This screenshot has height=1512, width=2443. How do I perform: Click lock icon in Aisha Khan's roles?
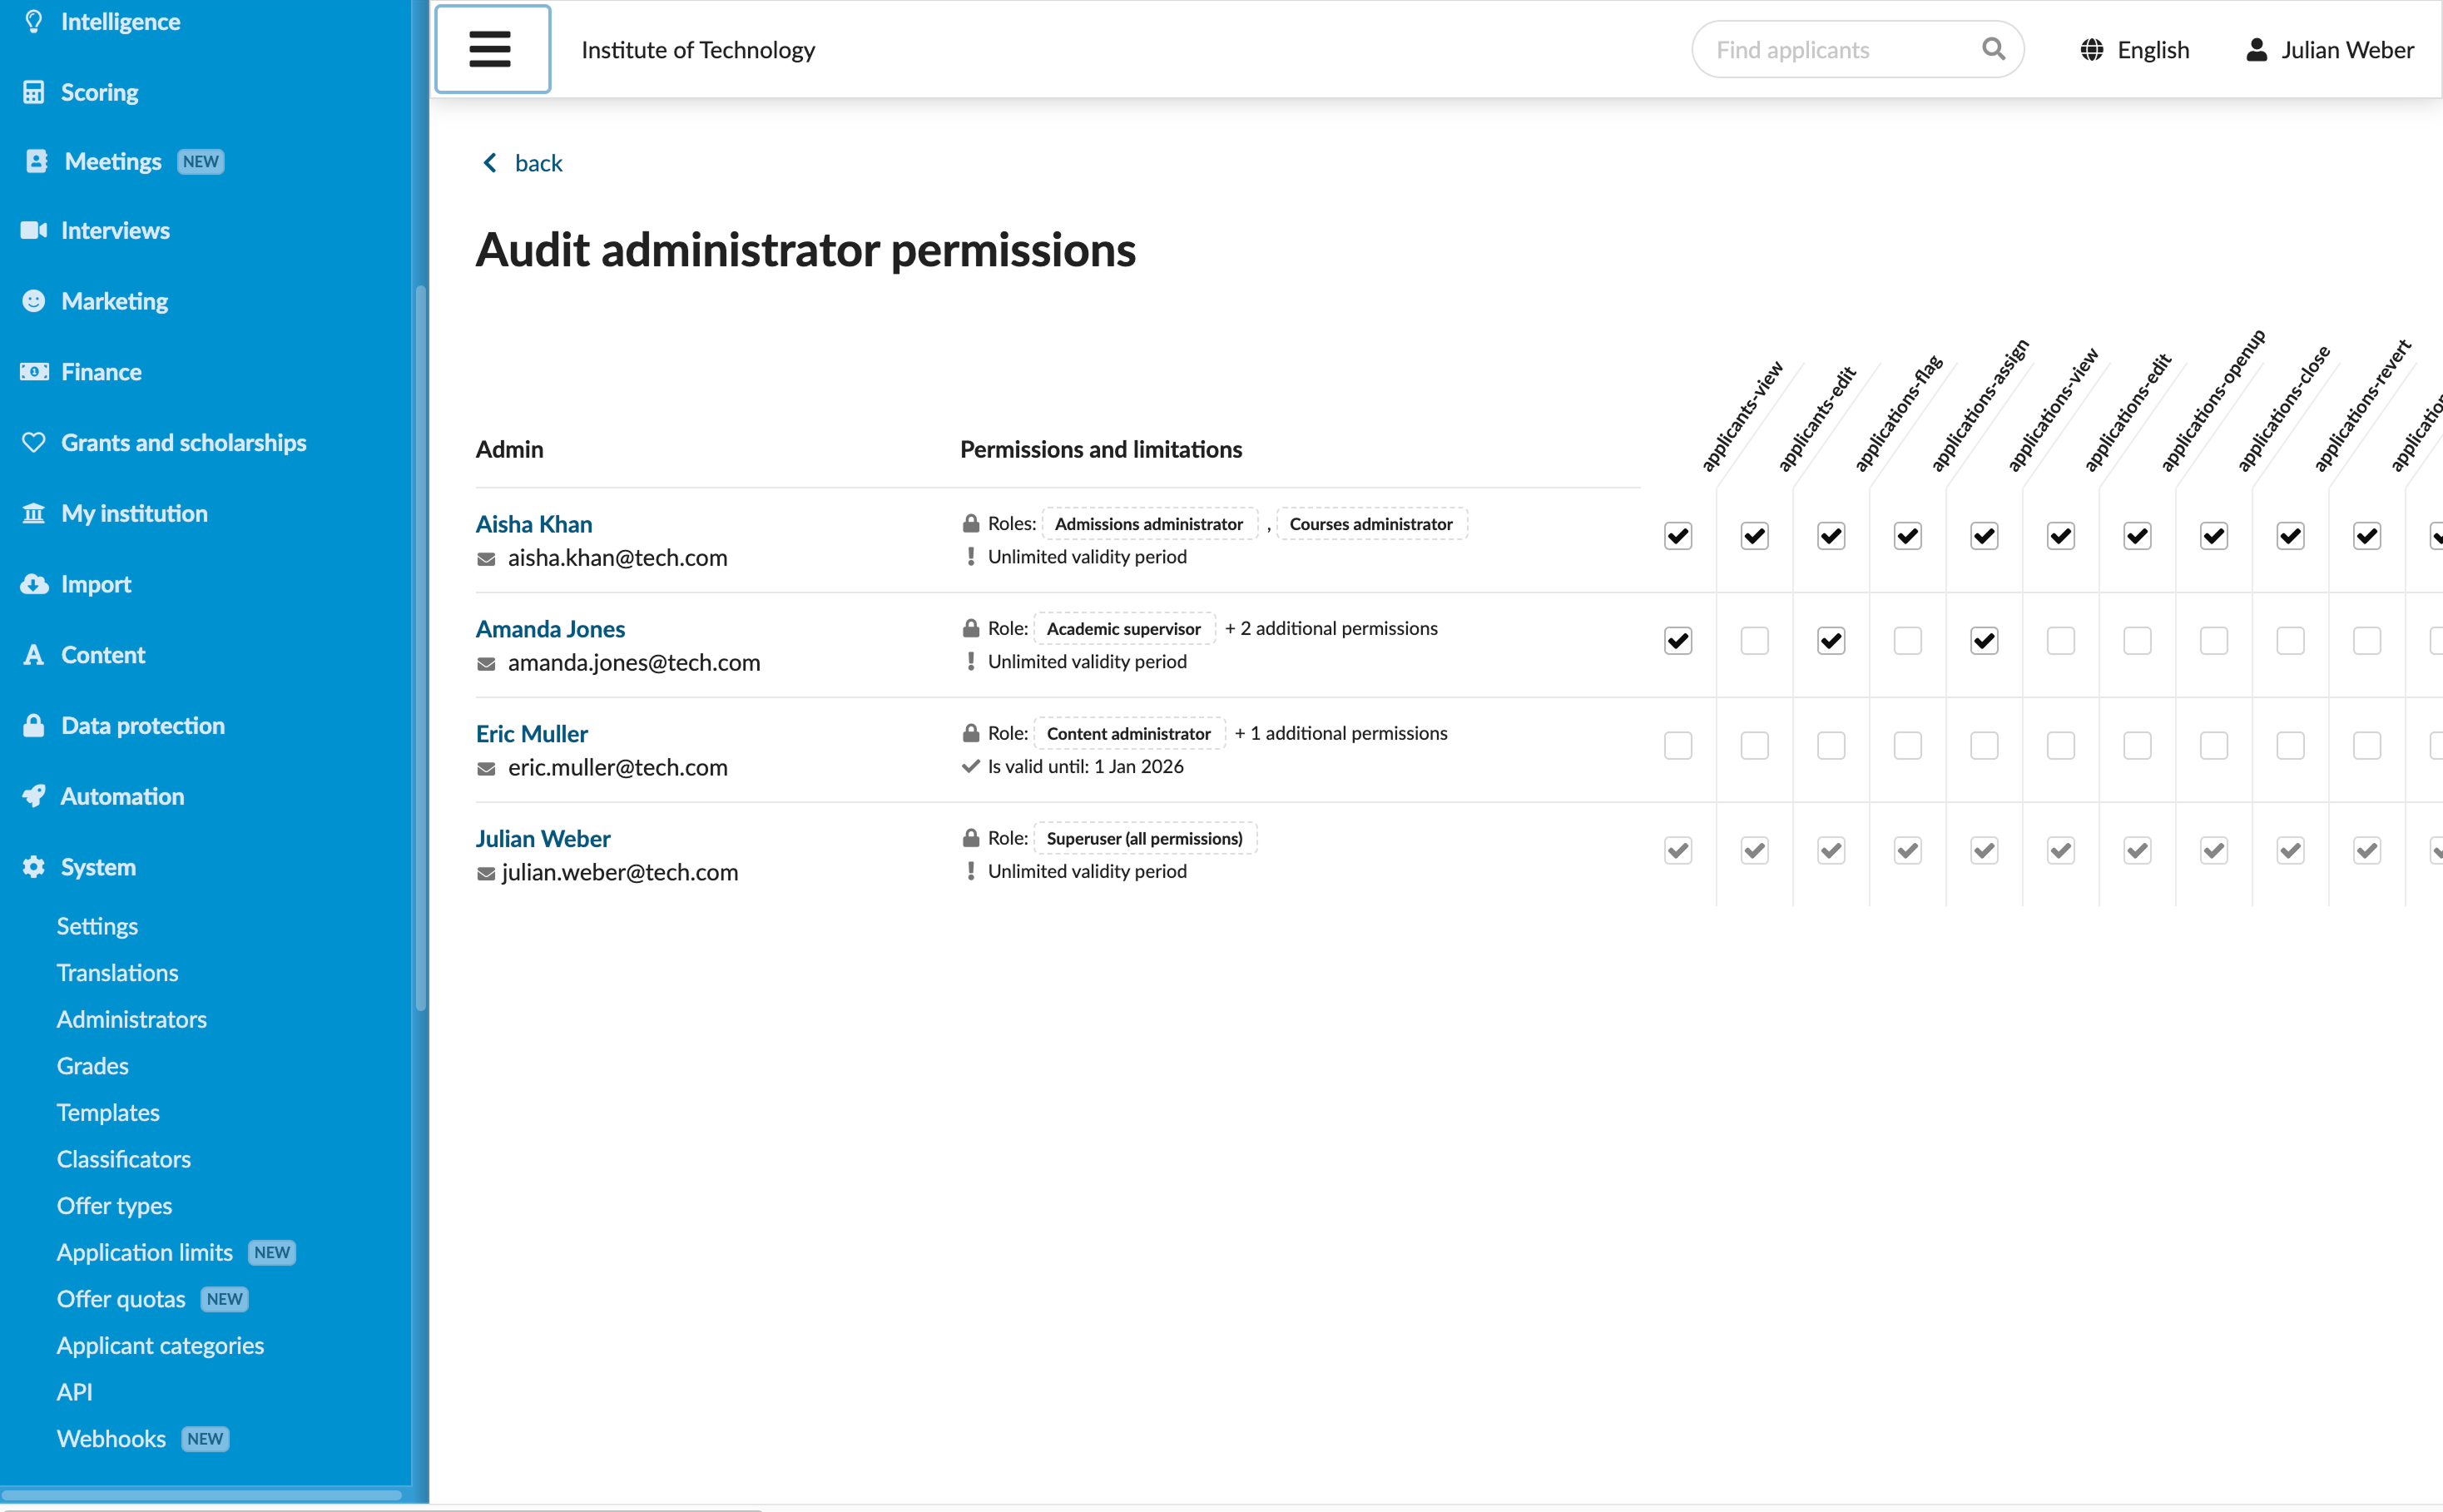point(970,523)
